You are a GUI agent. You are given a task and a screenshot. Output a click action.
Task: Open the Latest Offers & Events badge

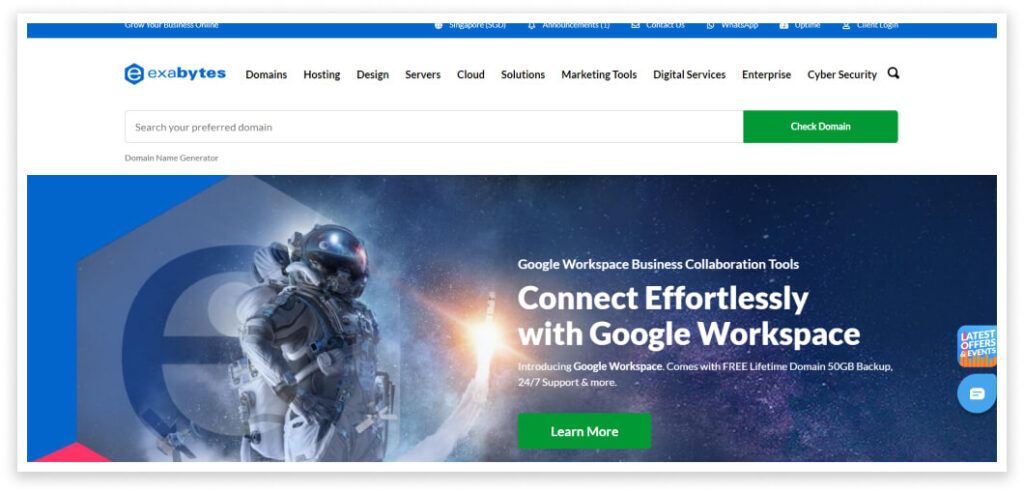click(x=977, y=346)
